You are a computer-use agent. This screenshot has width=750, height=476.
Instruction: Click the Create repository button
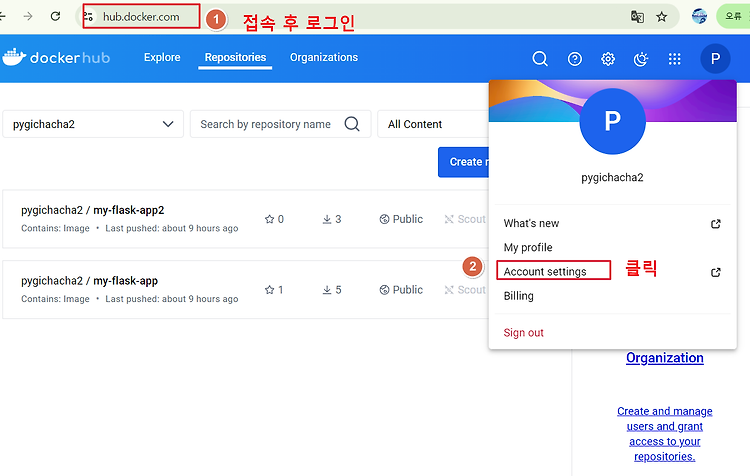point(463,162)
